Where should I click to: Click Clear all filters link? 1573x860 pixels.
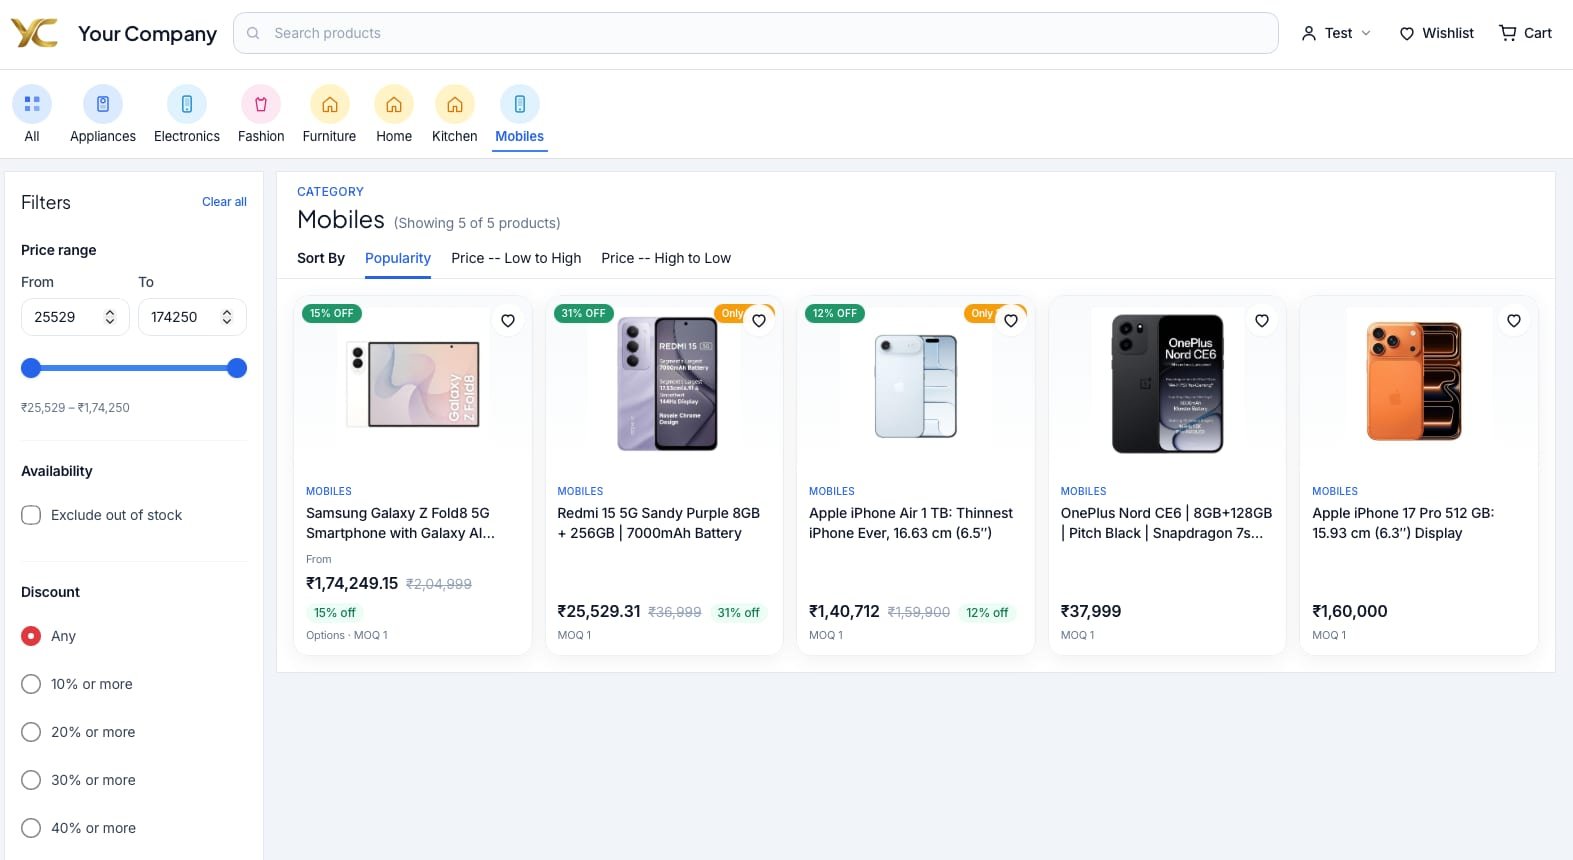point(224,202)
